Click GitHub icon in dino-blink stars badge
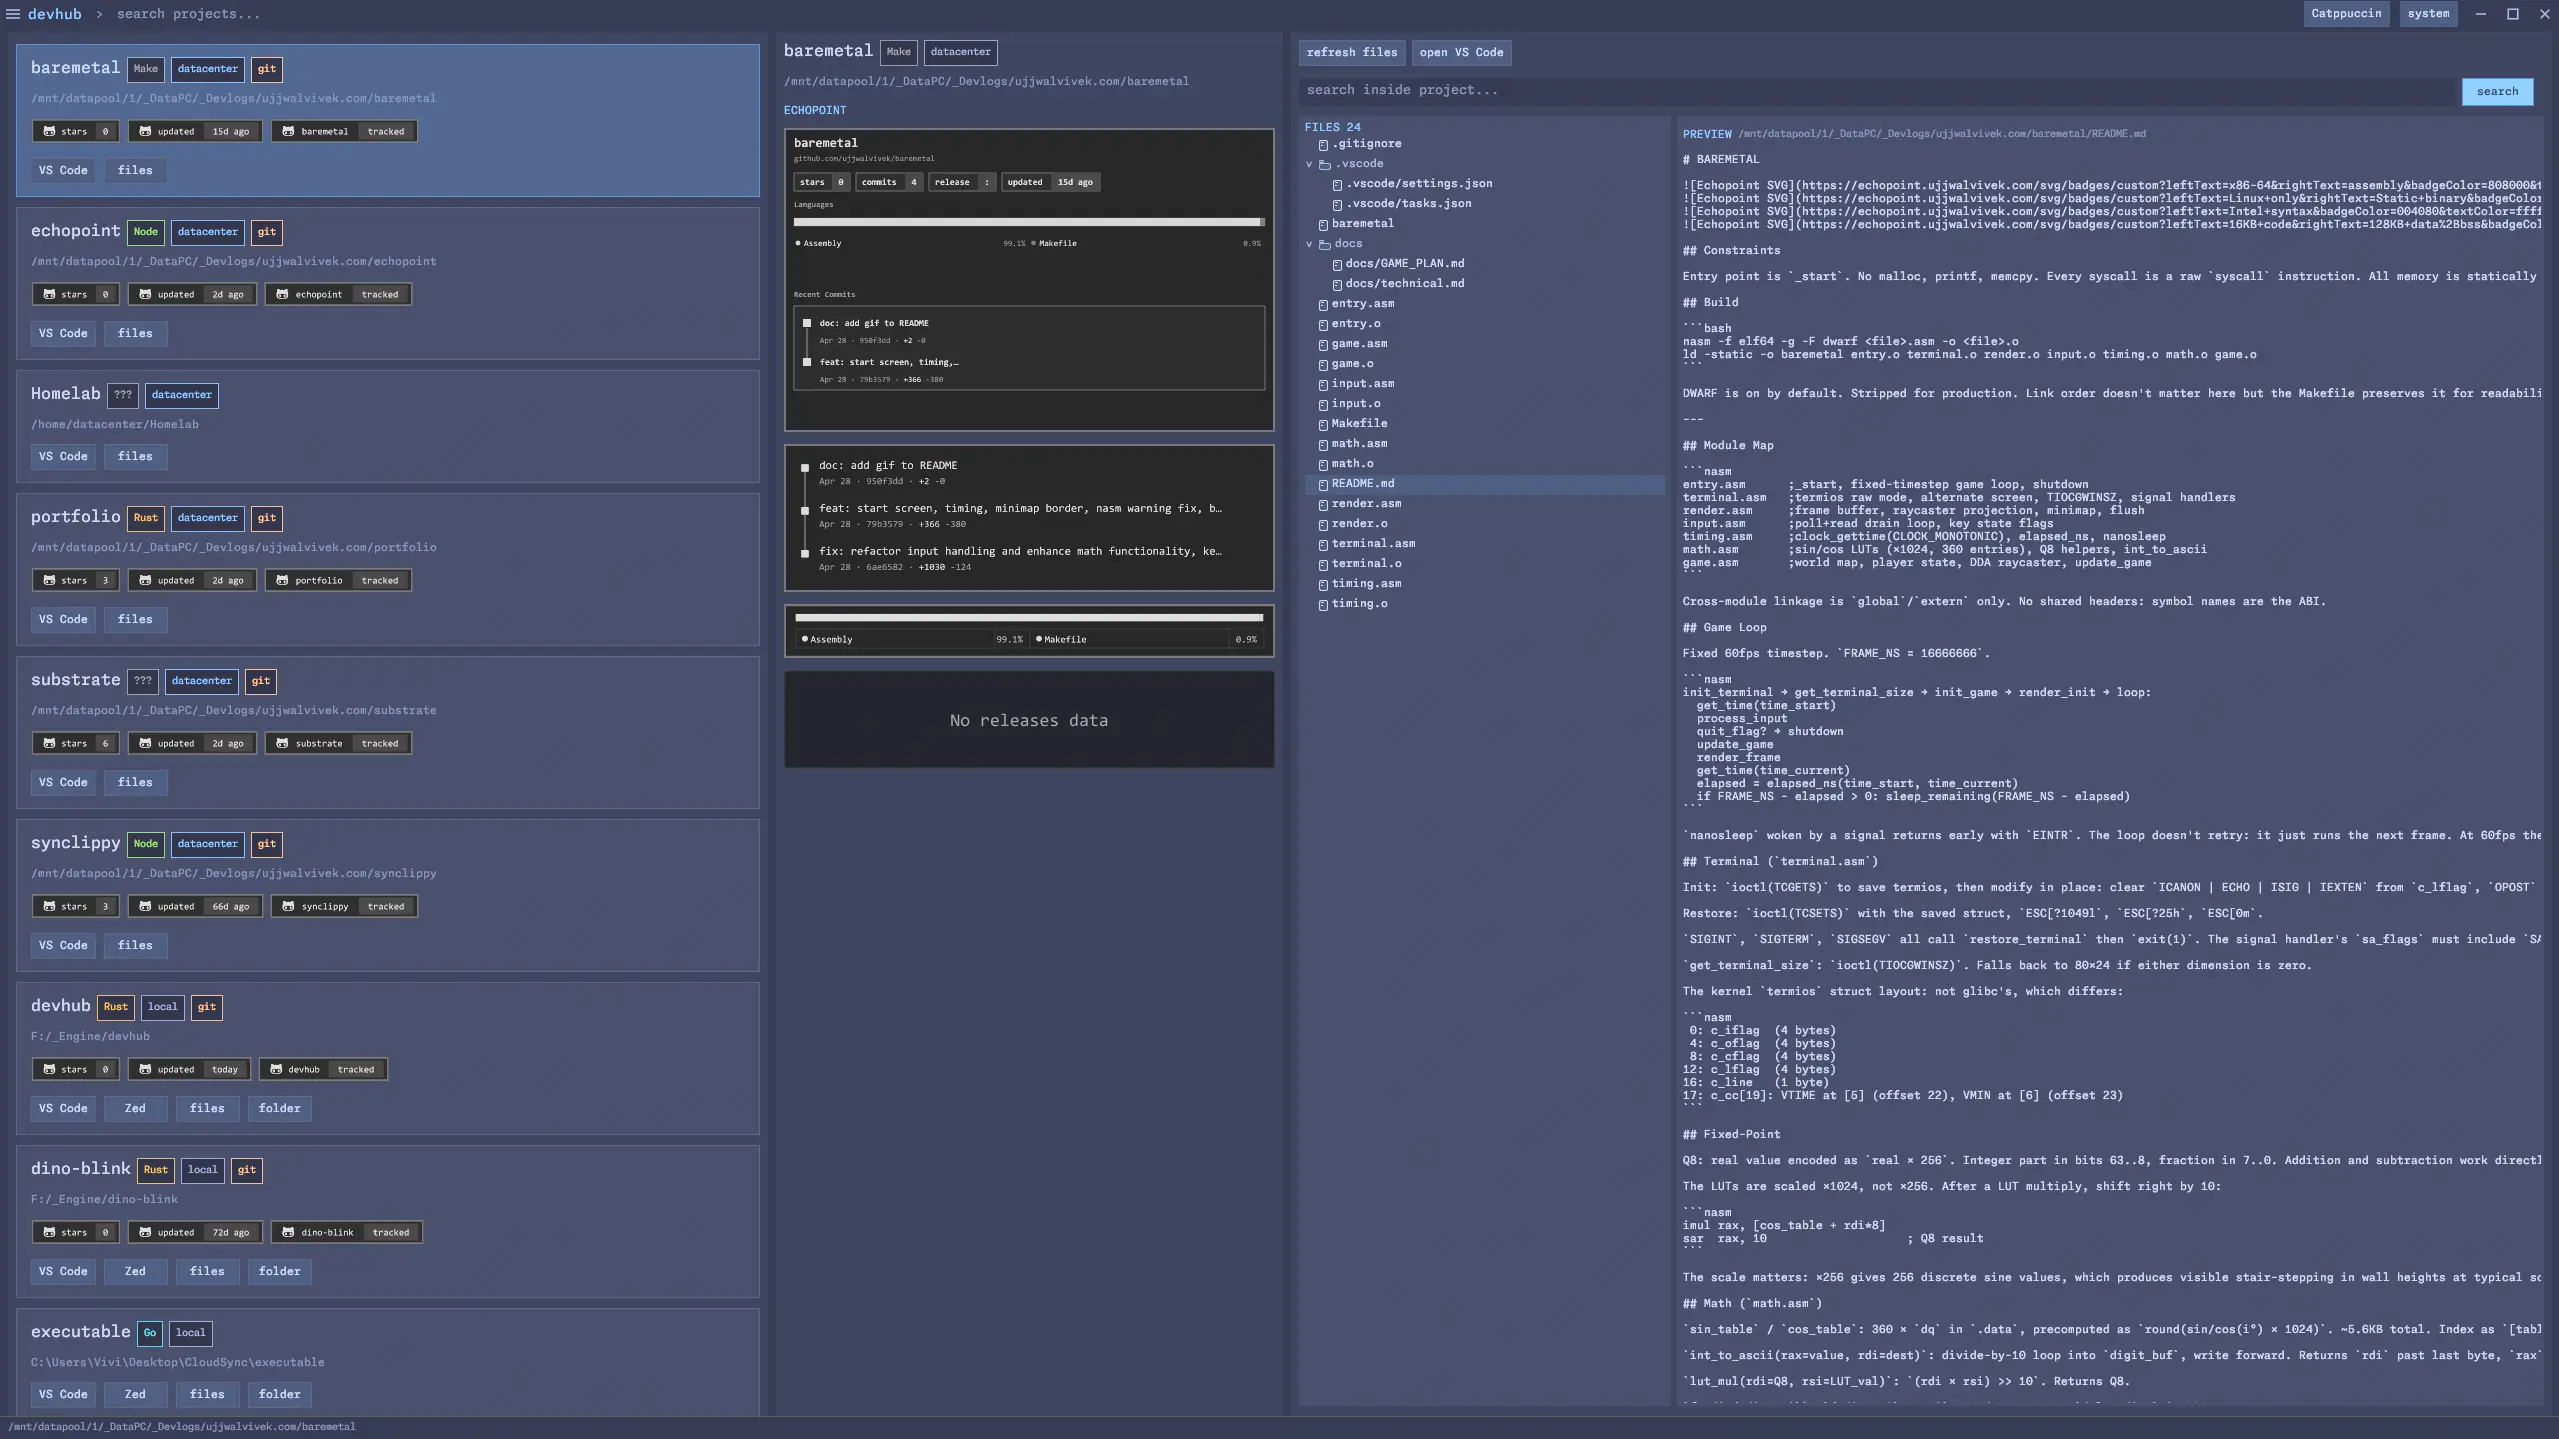 49,1232
